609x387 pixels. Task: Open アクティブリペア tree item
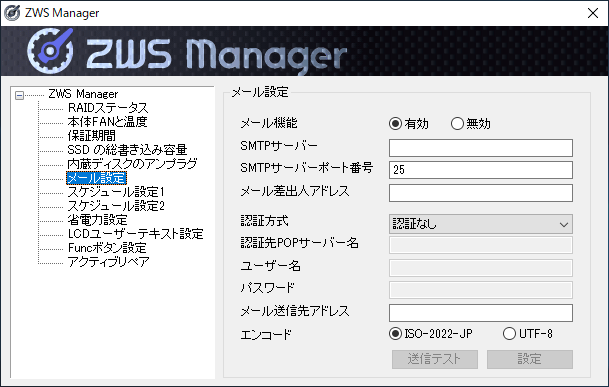pyautogui.click(x=108, y=261)
